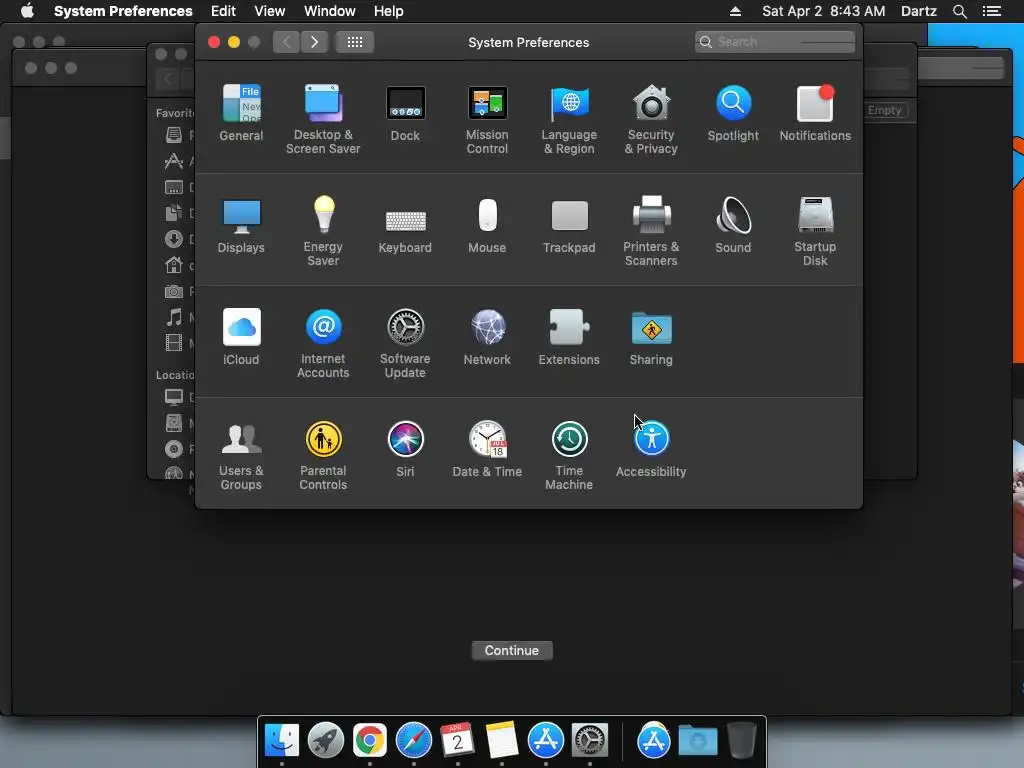The width and height of the screenshot is (1024, 768).
Task: Open Safari from the Dock
Action: click(413, 740)
